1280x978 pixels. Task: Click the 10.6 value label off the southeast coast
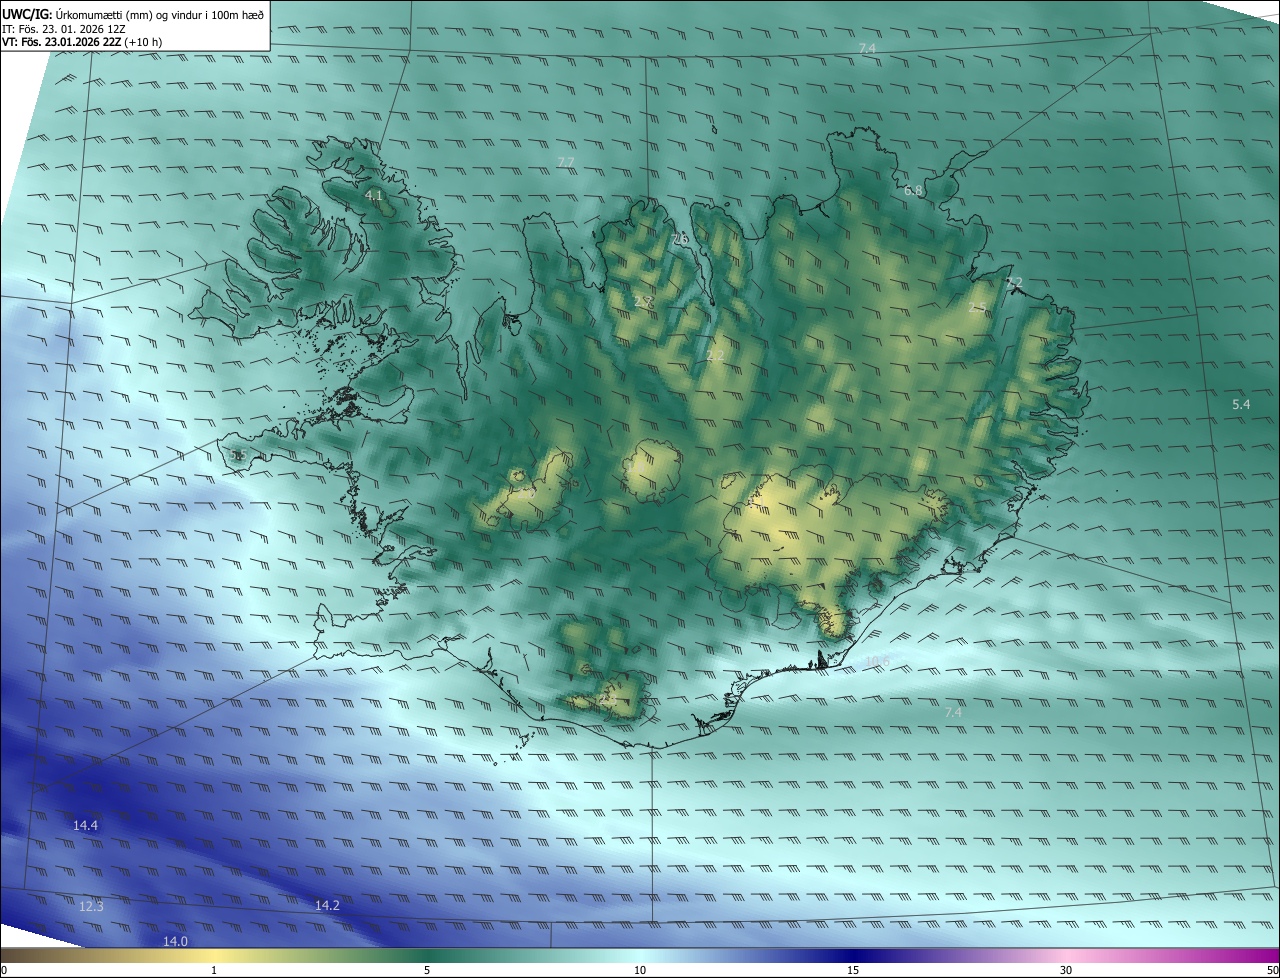click(x=877, y=660)
